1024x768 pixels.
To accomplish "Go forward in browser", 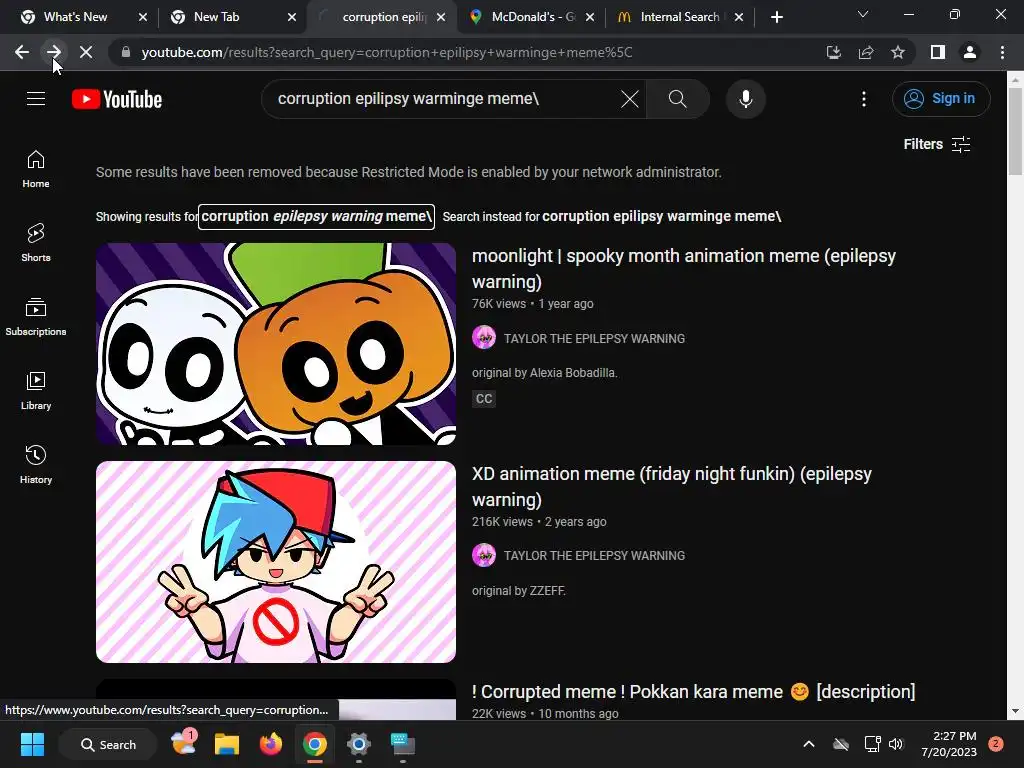I will 54,52.
